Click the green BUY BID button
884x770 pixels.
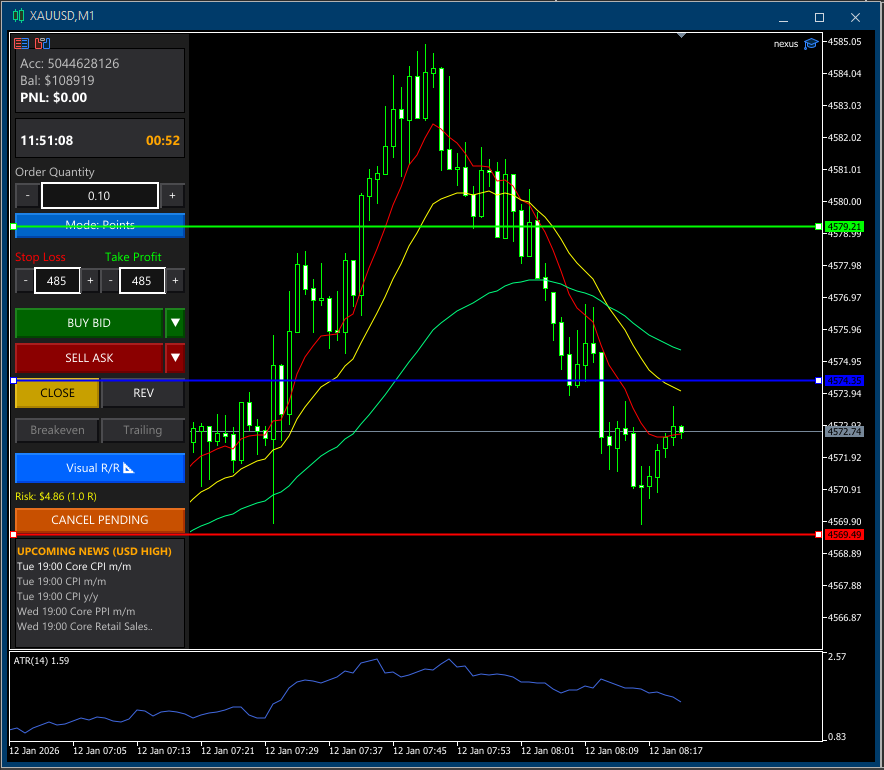(89, 323)
